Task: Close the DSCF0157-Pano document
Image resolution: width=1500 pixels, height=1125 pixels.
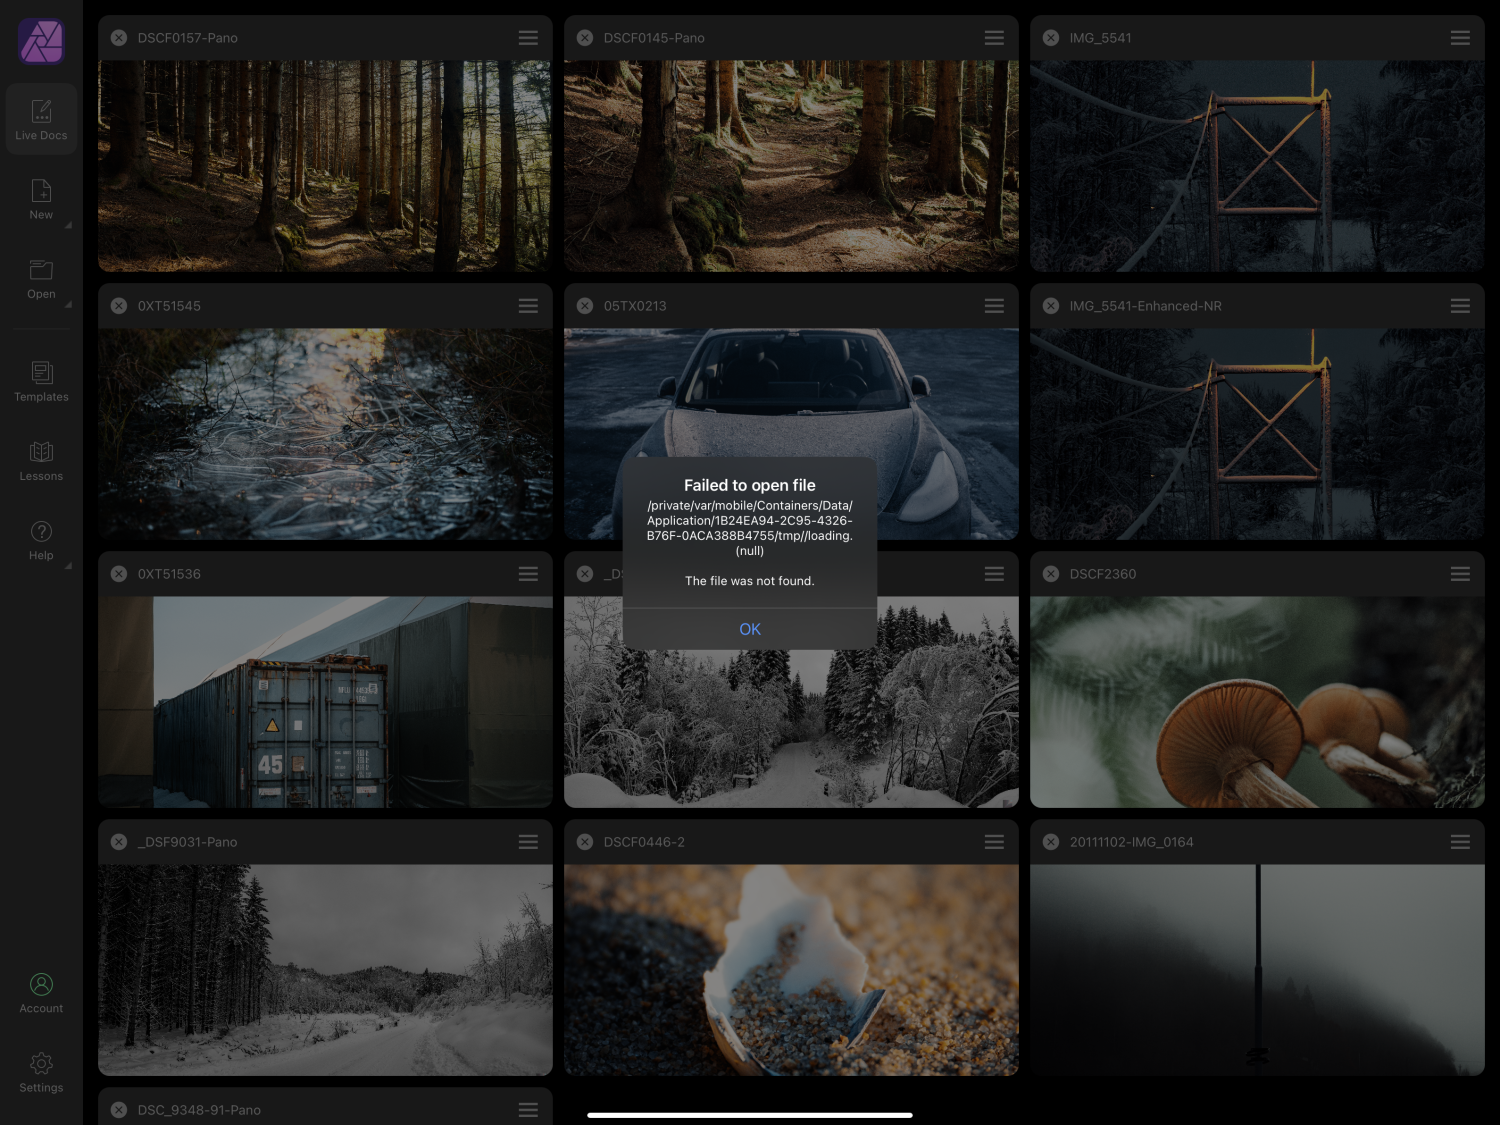Action: [119, 38]
